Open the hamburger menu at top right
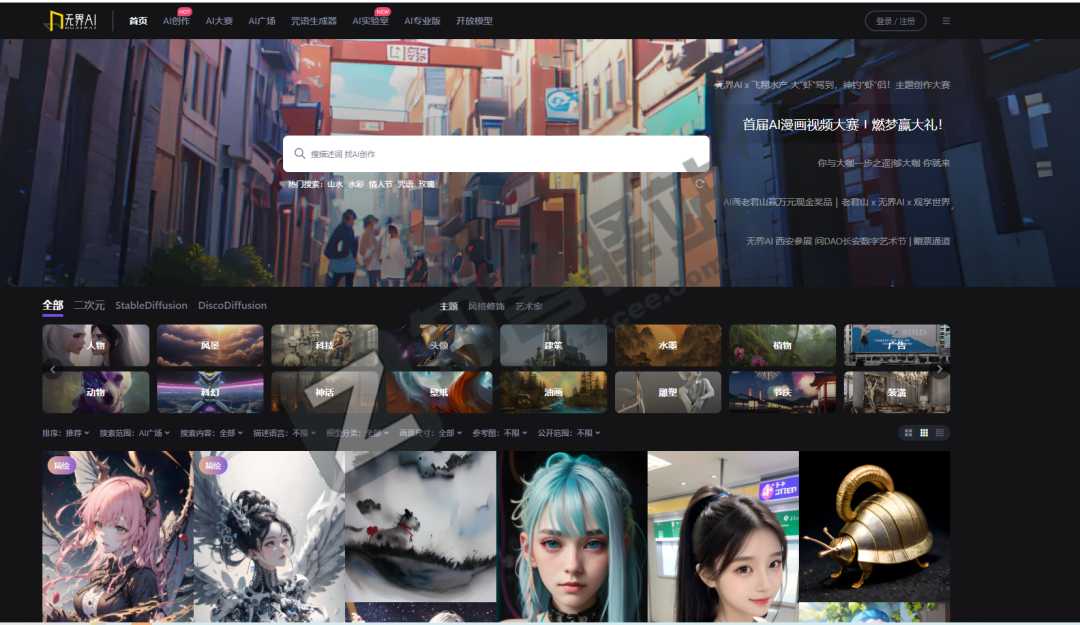Screen dimensions: 1080x625 (946, 21)
